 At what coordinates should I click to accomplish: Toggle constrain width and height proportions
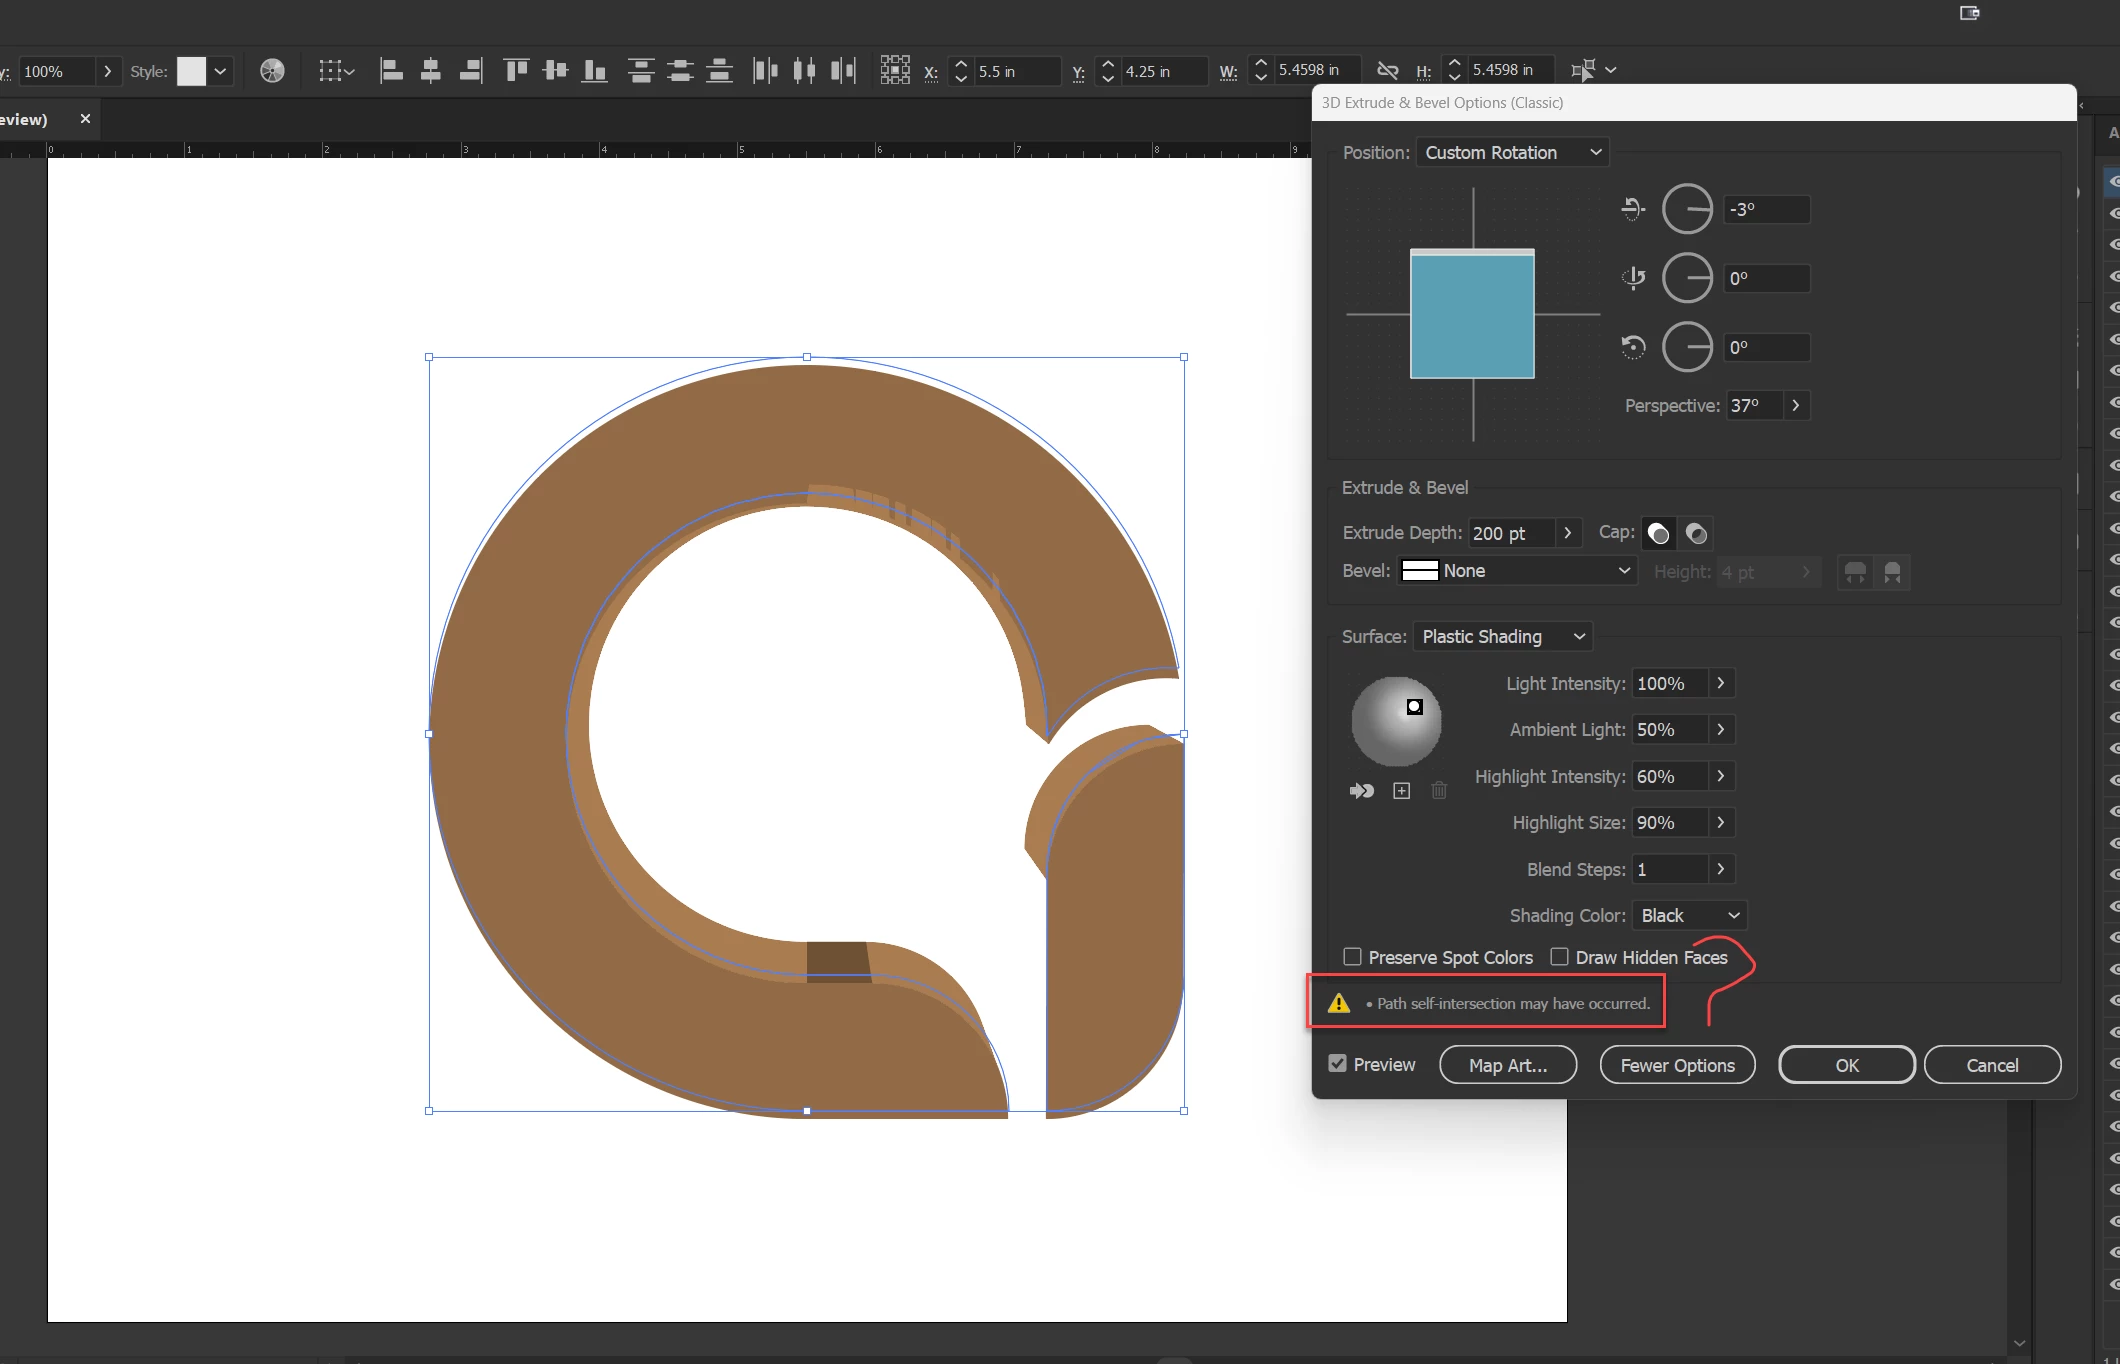point(1387,70)
